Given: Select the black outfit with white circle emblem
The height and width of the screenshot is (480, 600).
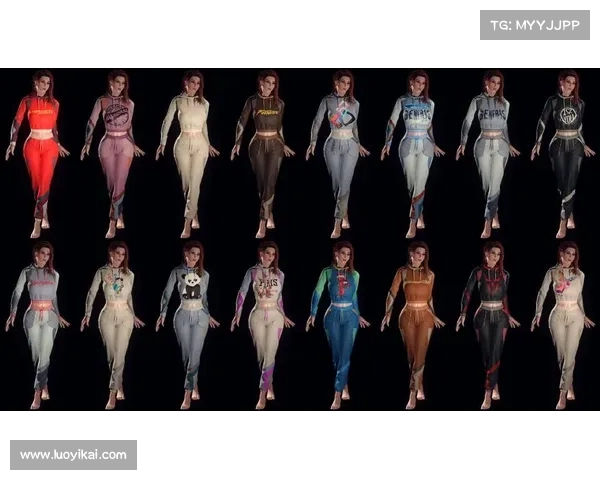Looking at the screenshot, I should point(562,153).
